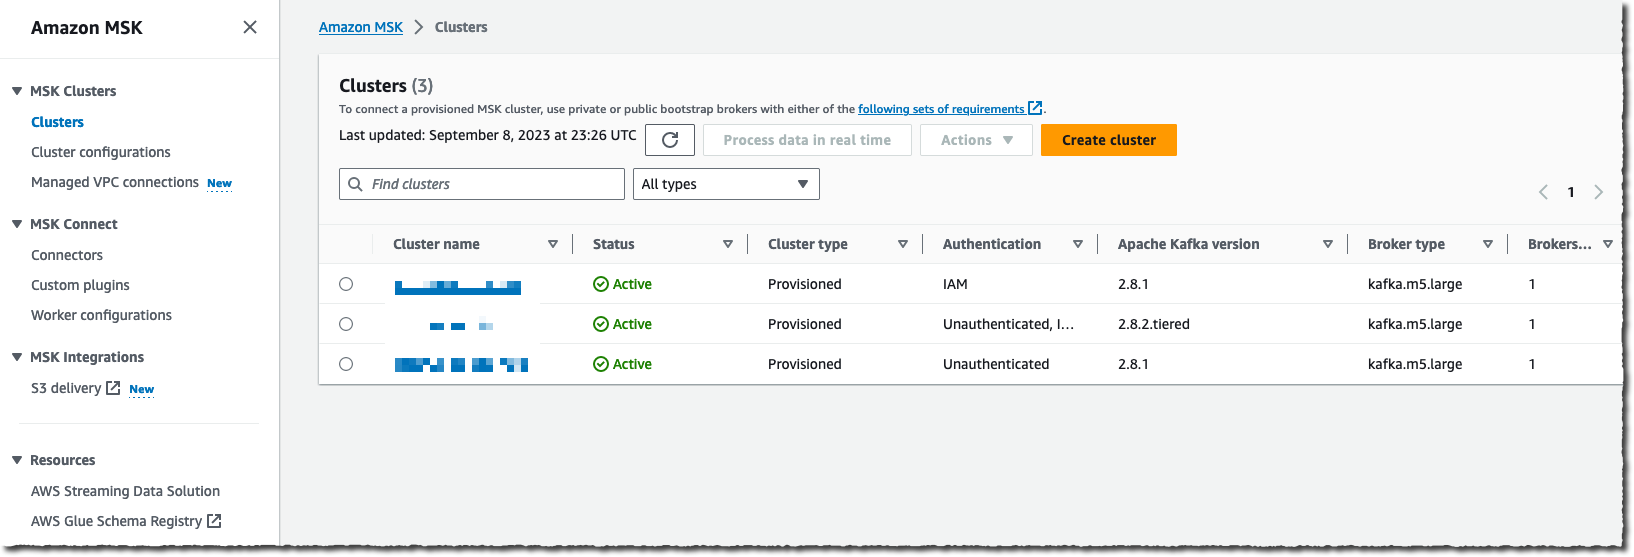Sort by Broker type column arrow

pyautogui.click(x=1488, y=244)
